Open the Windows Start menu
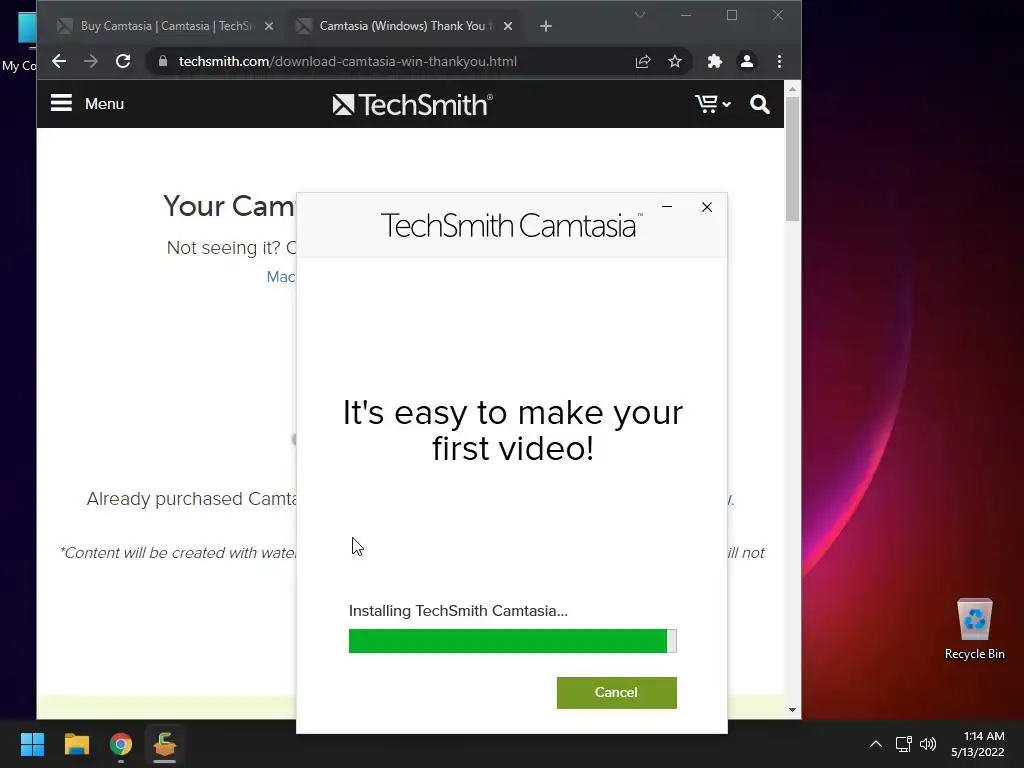This screenshot has height=768, width=1024. [x=32, y=744]
